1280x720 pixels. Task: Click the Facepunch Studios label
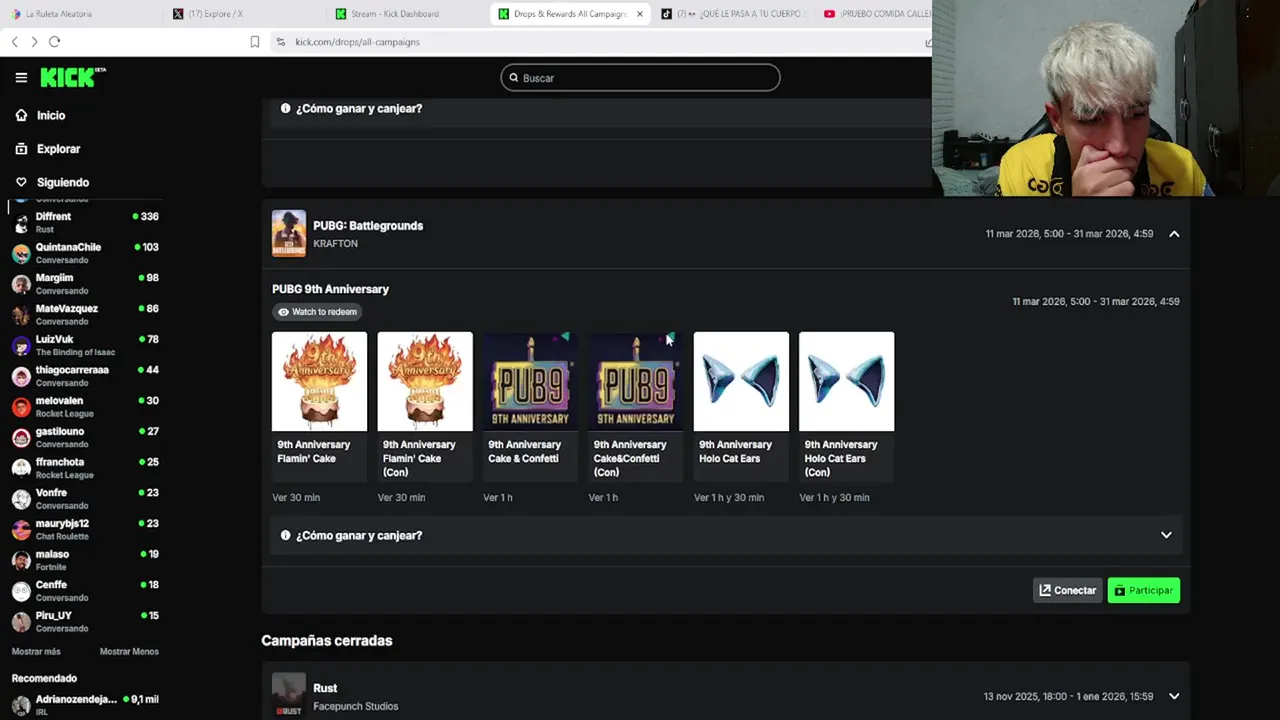click(x=355, y=707)
